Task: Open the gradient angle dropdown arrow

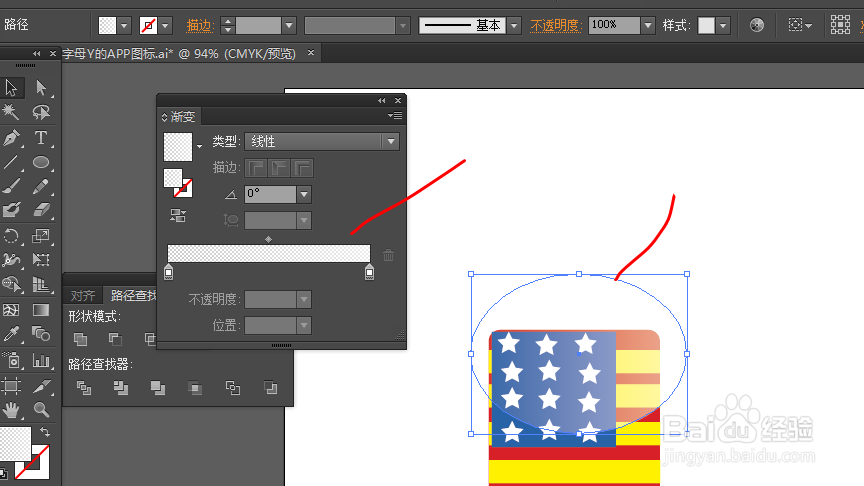Action: pos(304,194)
